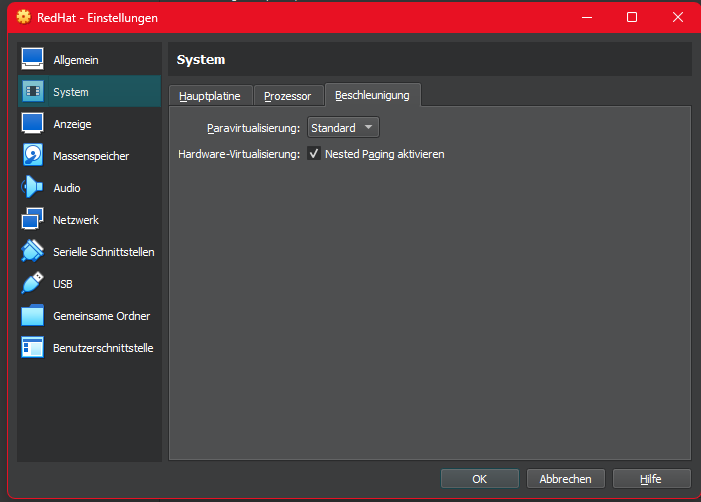The width and height of the screenshot is (701, 502).
Task: Click the Gemeinsame Ordner folder icon
Action: (33, 316)
